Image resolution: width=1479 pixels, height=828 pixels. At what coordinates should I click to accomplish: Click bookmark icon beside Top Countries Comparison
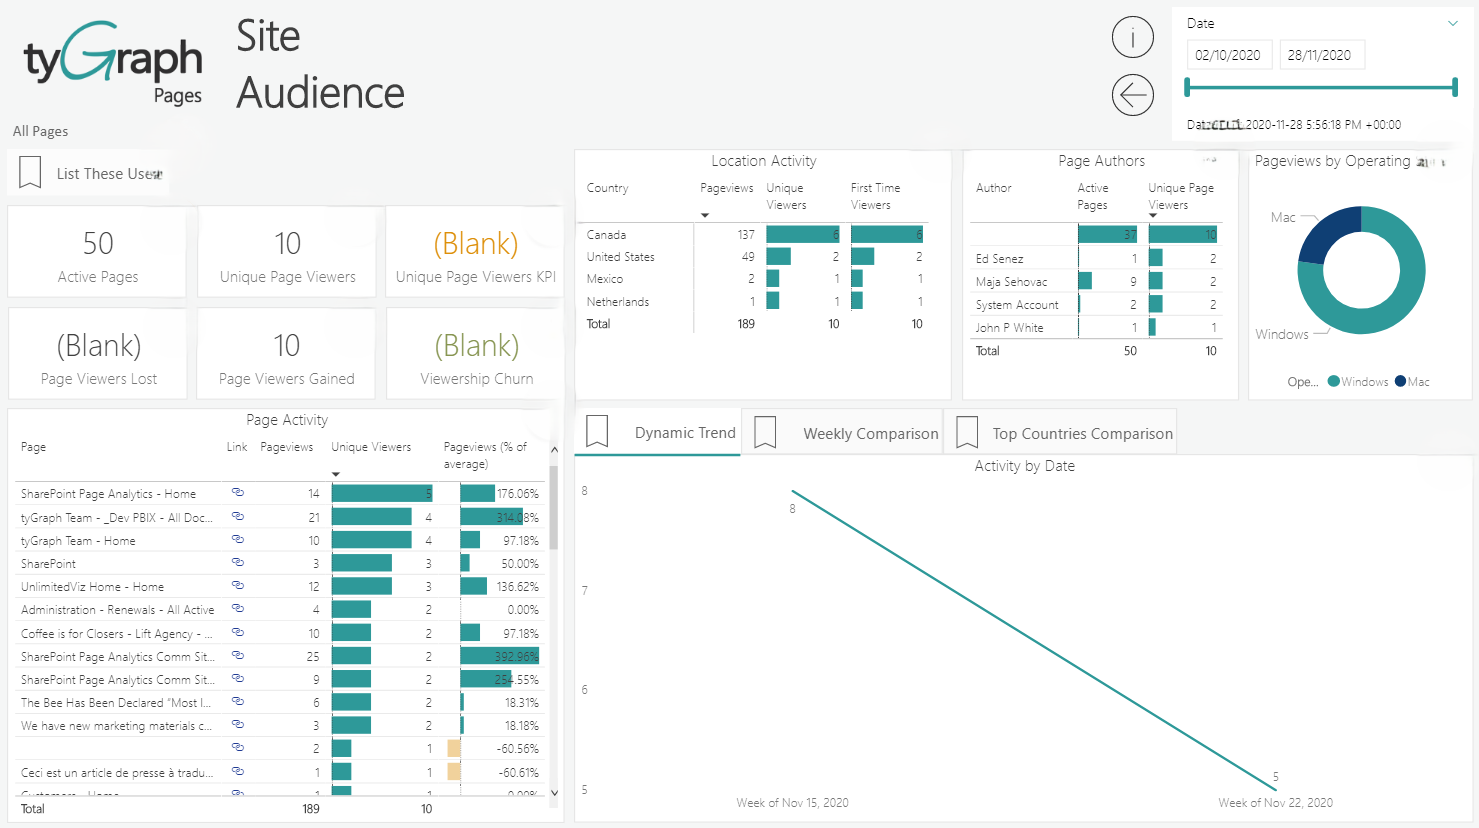coord(967,432)
